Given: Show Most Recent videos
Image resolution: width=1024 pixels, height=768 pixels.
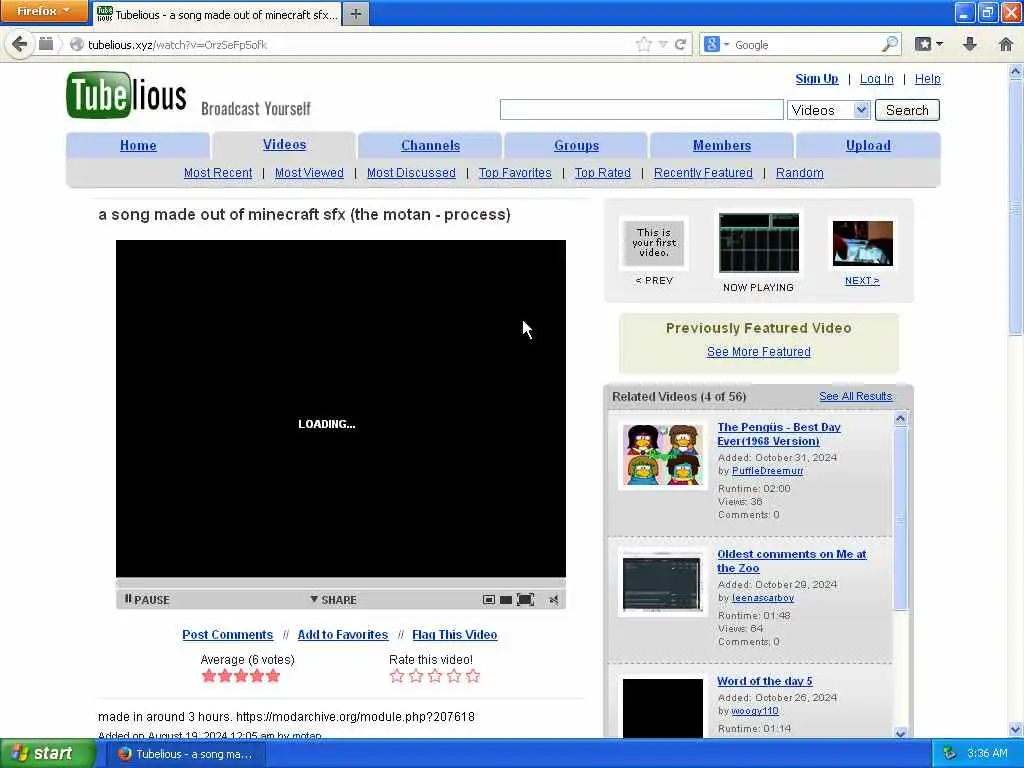Looking at the screenshot, I should click(217, 173).
